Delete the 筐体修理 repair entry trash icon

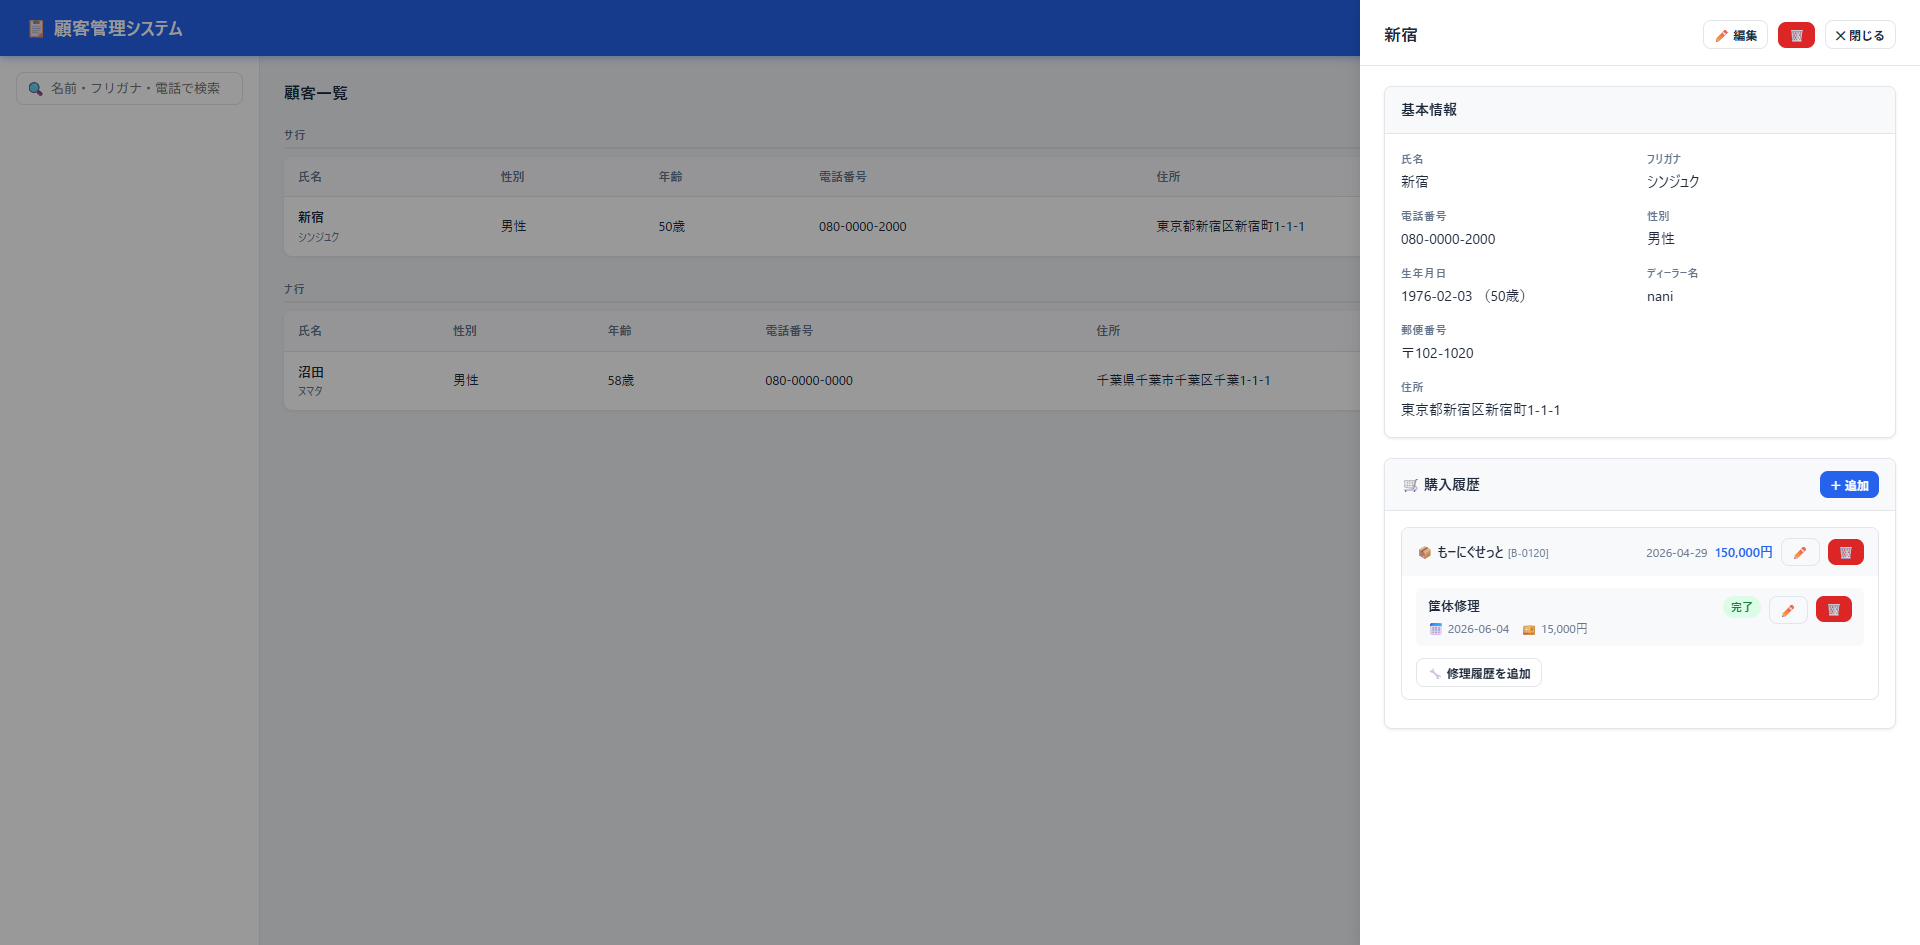coord(1834,610)
